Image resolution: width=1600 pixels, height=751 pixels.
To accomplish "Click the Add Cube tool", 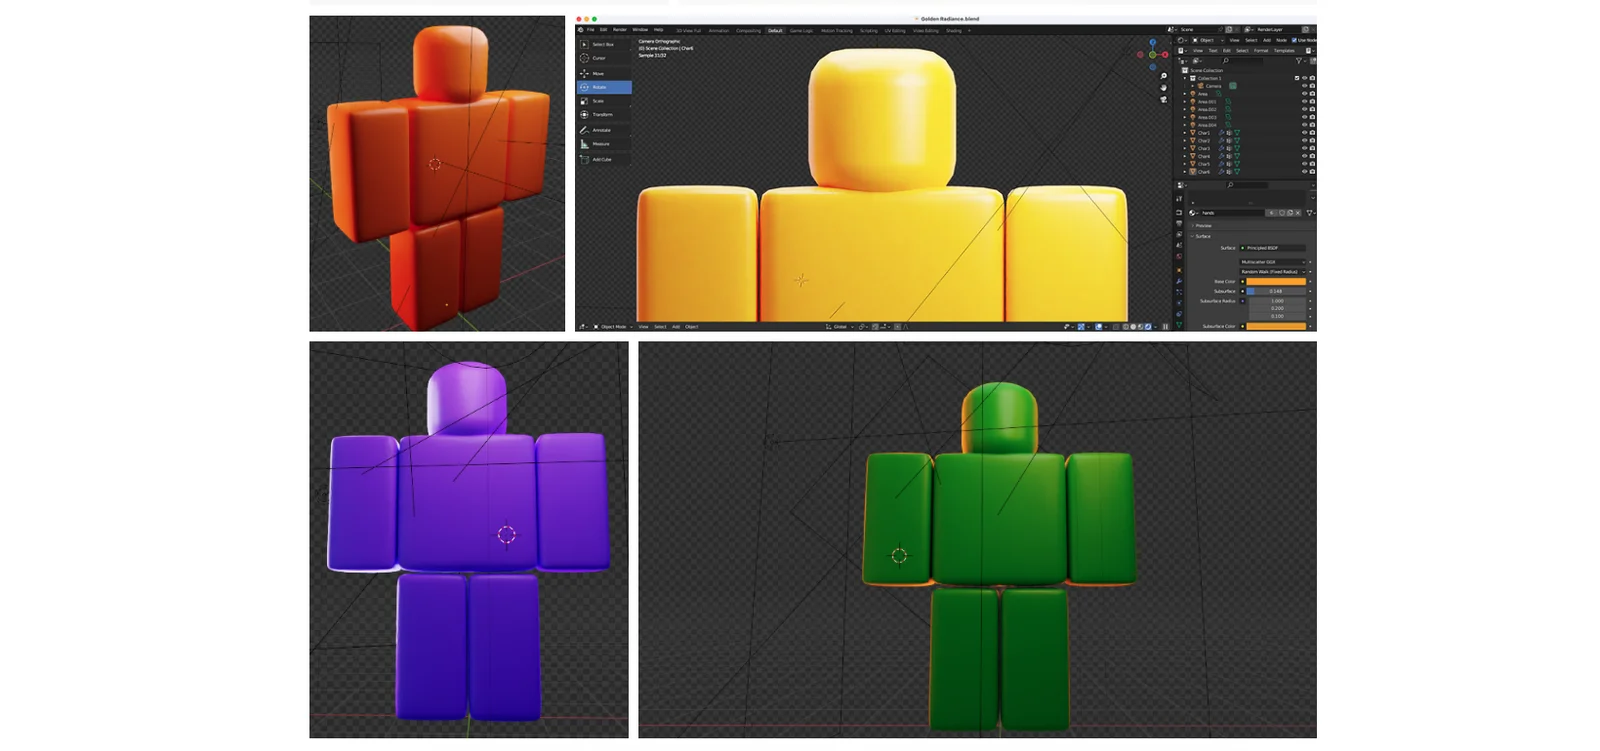I will [600, 159].
